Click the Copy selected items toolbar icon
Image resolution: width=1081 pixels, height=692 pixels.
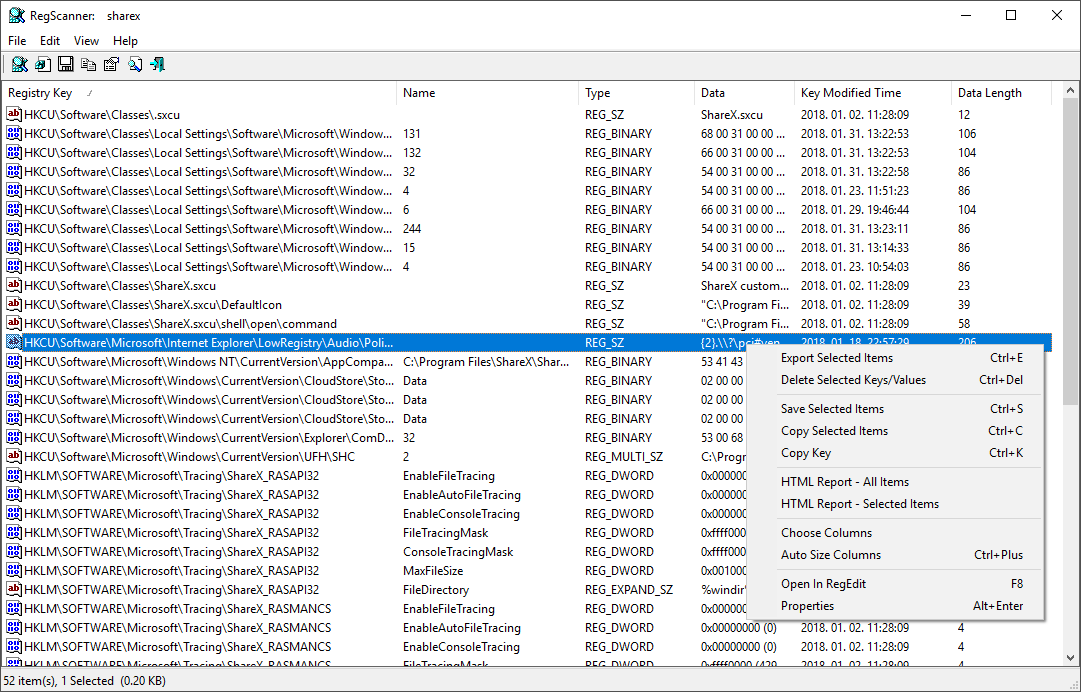[89, 65]
